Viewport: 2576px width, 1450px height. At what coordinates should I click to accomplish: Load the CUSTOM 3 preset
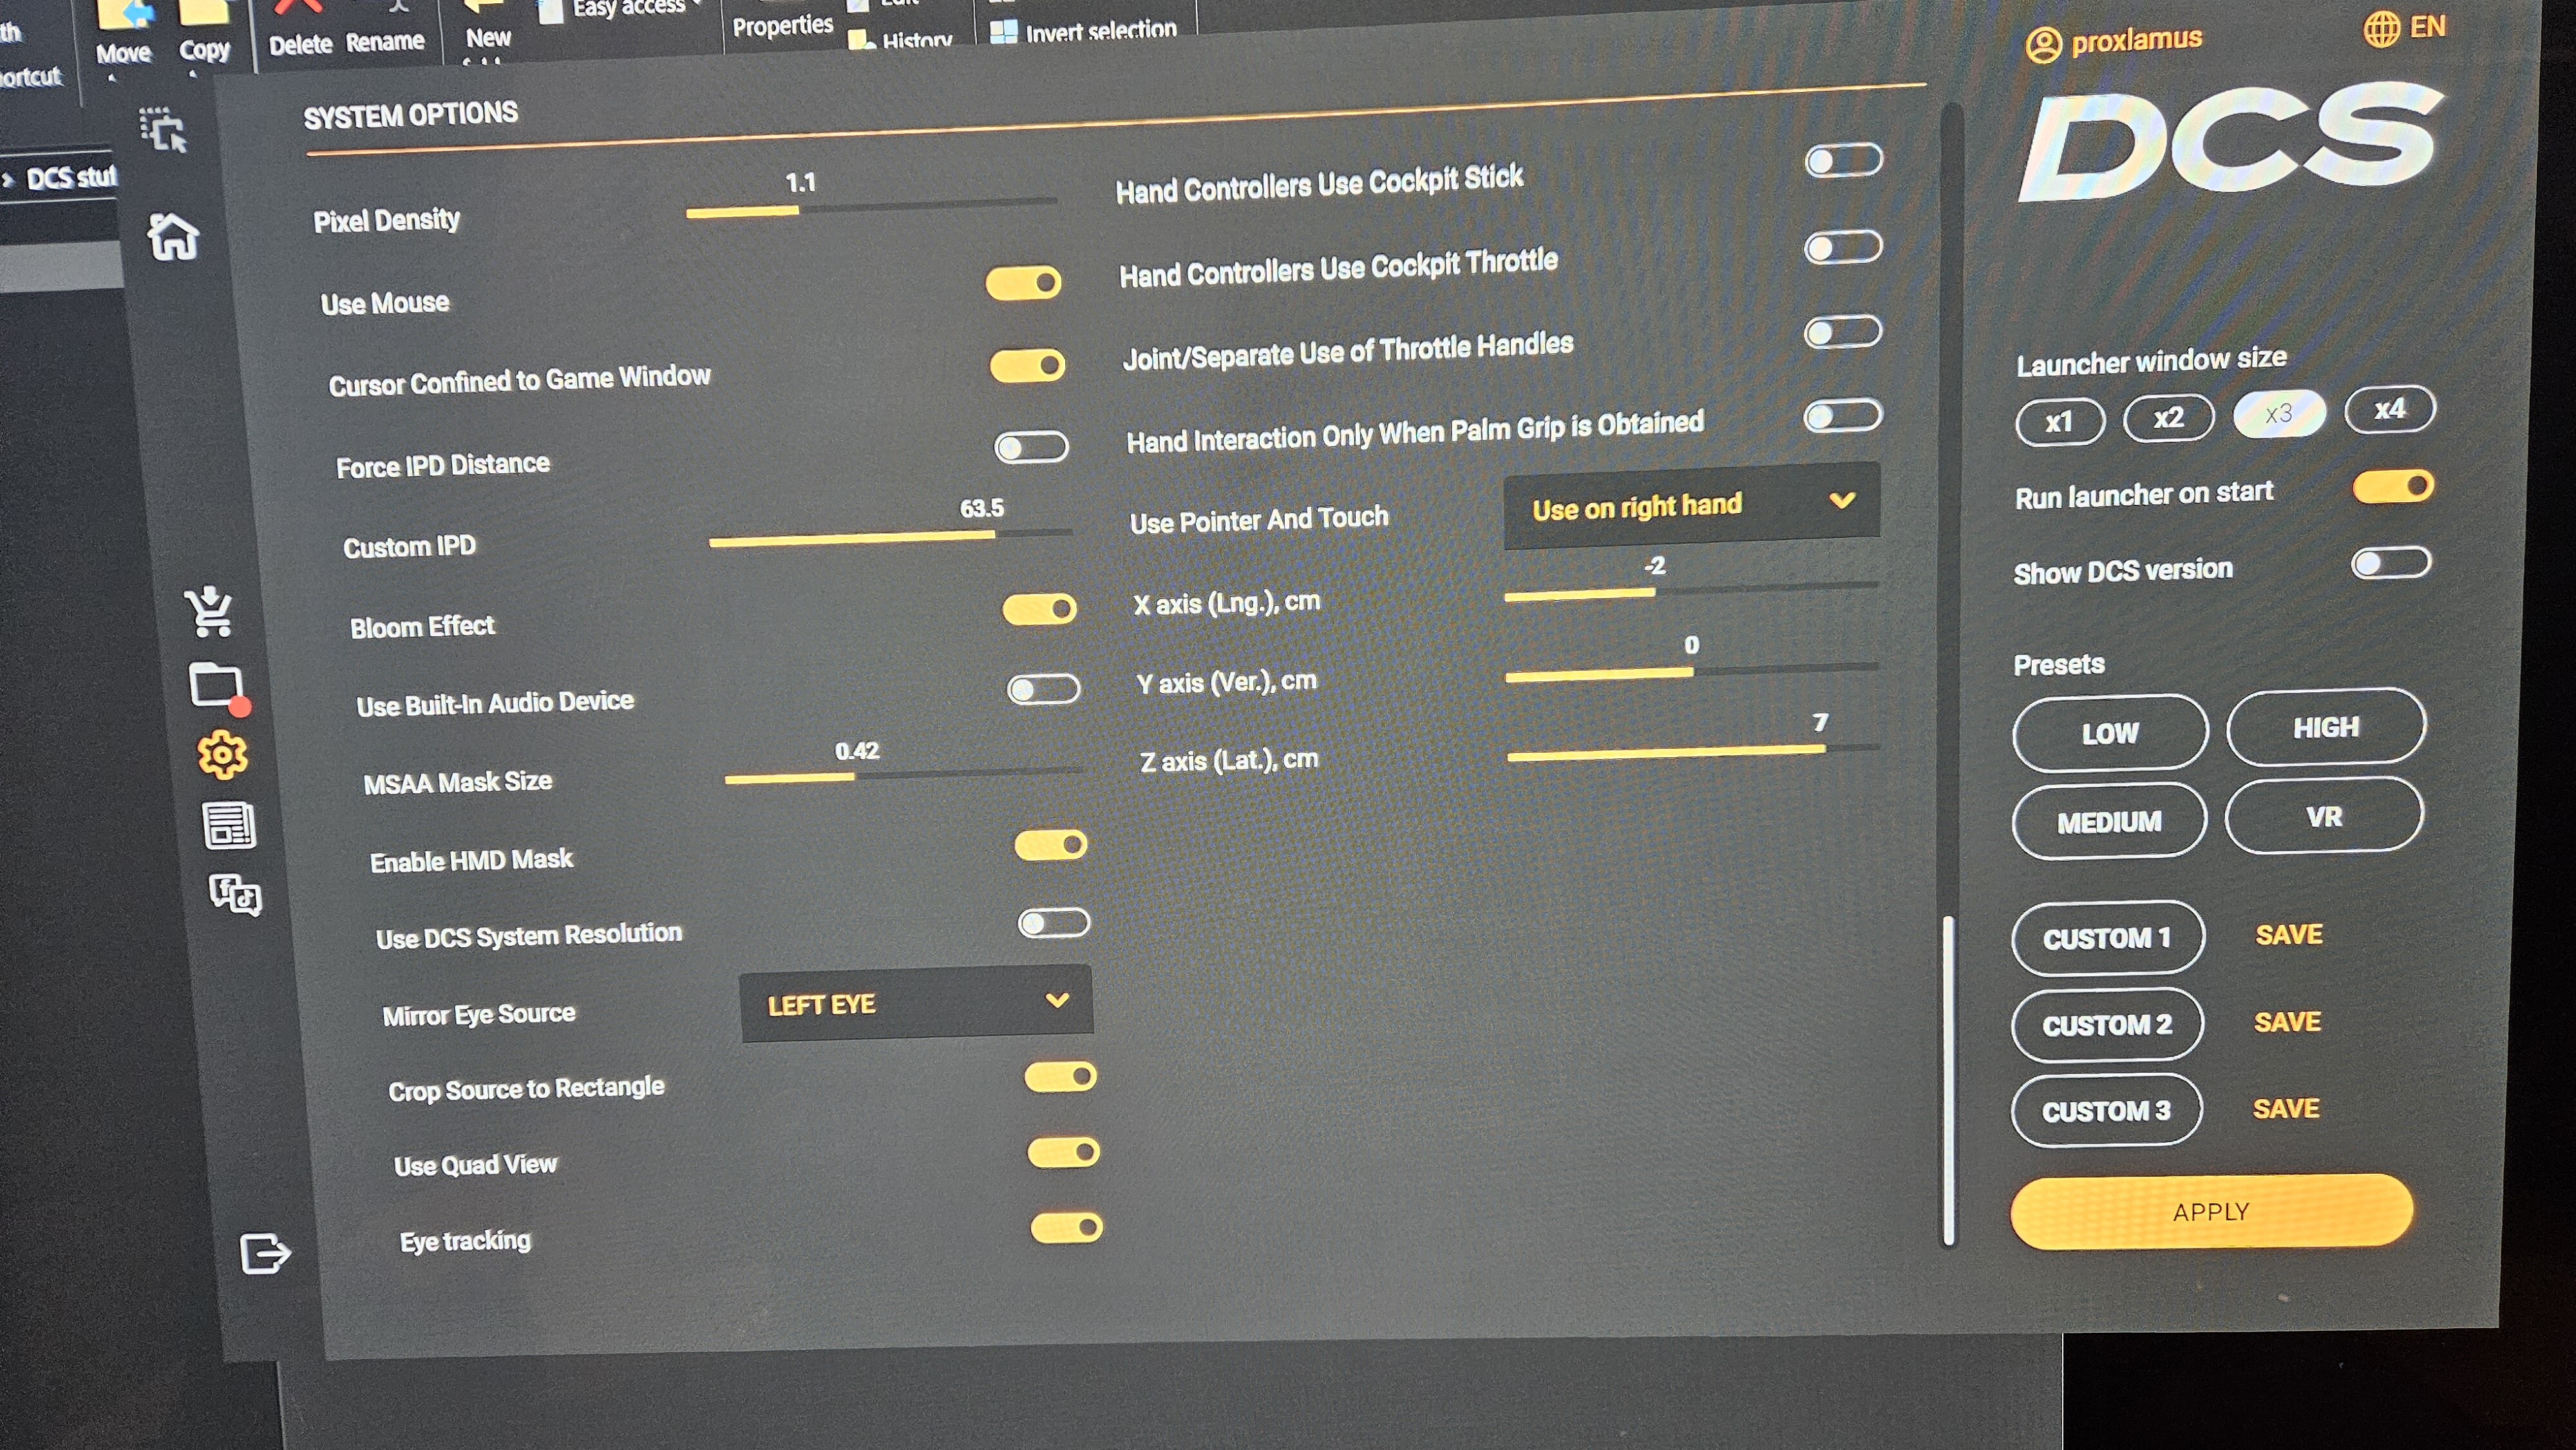tap(2106, 1111)
